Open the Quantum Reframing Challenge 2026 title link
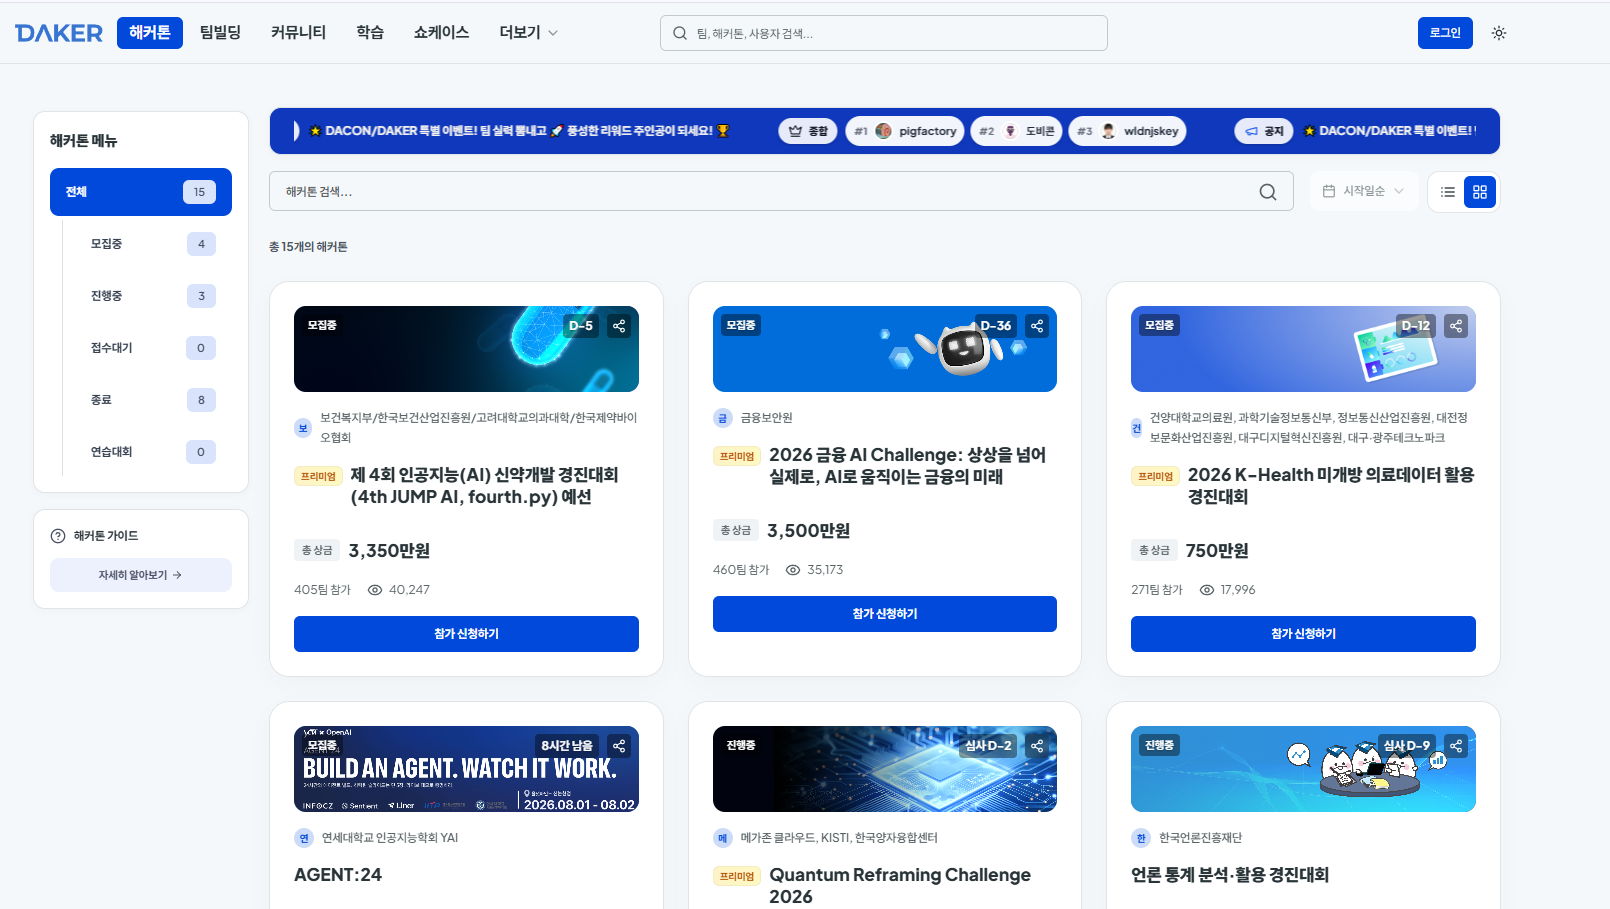Image resolution: width=1610 pixels, height=909 pixels. click(x=900, y=886)
